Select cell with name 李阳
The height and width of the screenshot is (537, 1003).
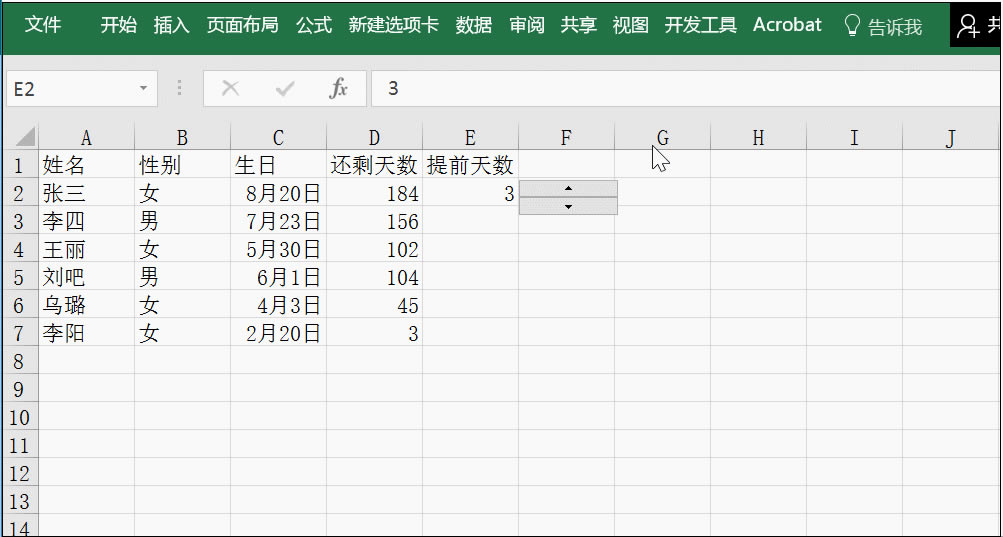86,333
